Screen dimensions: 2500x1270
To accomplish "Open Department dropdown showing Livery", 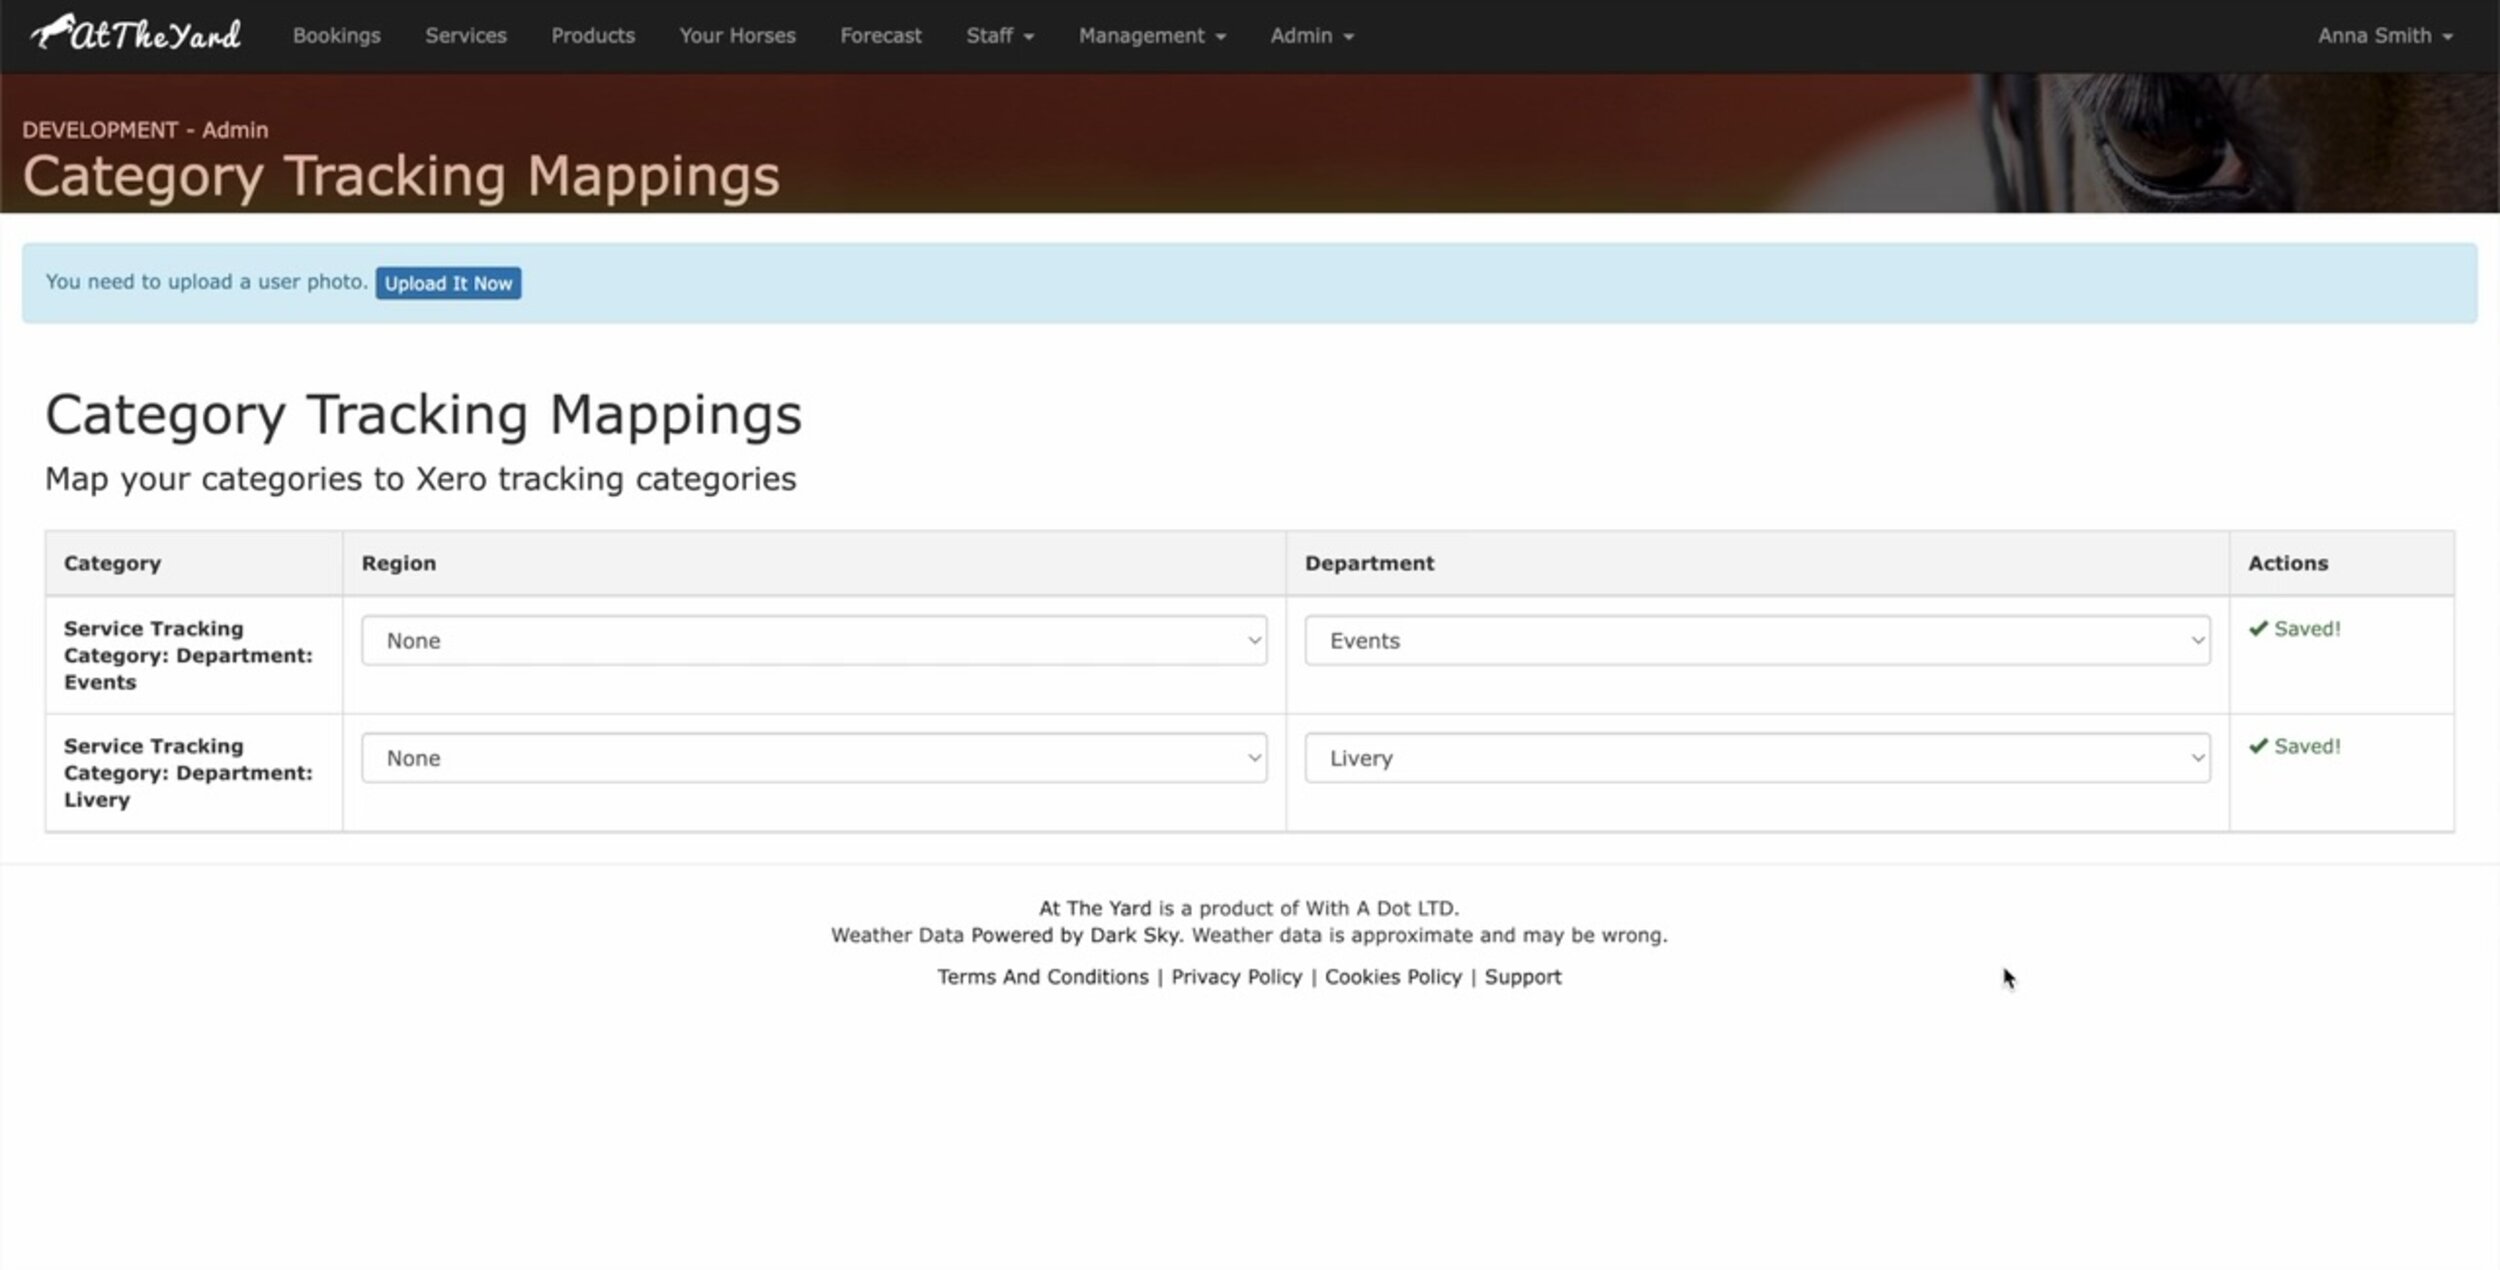I will coord(1756,758).
